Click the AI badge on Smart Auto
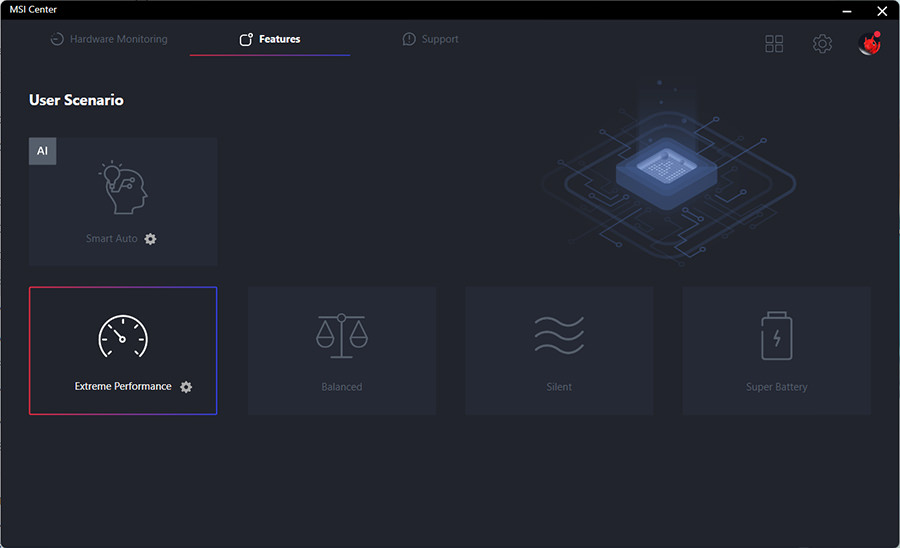The image size is (900, 548). pyautogui.click(x=42, y=151)
